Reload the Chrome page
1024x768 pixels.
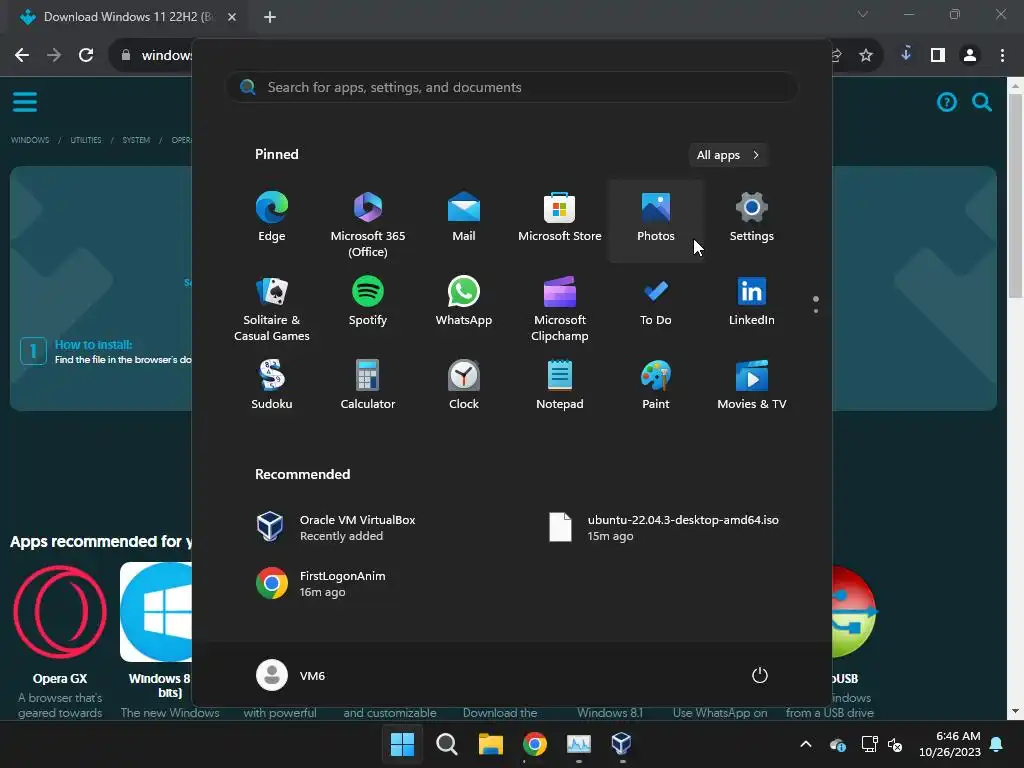coord(86,56)
